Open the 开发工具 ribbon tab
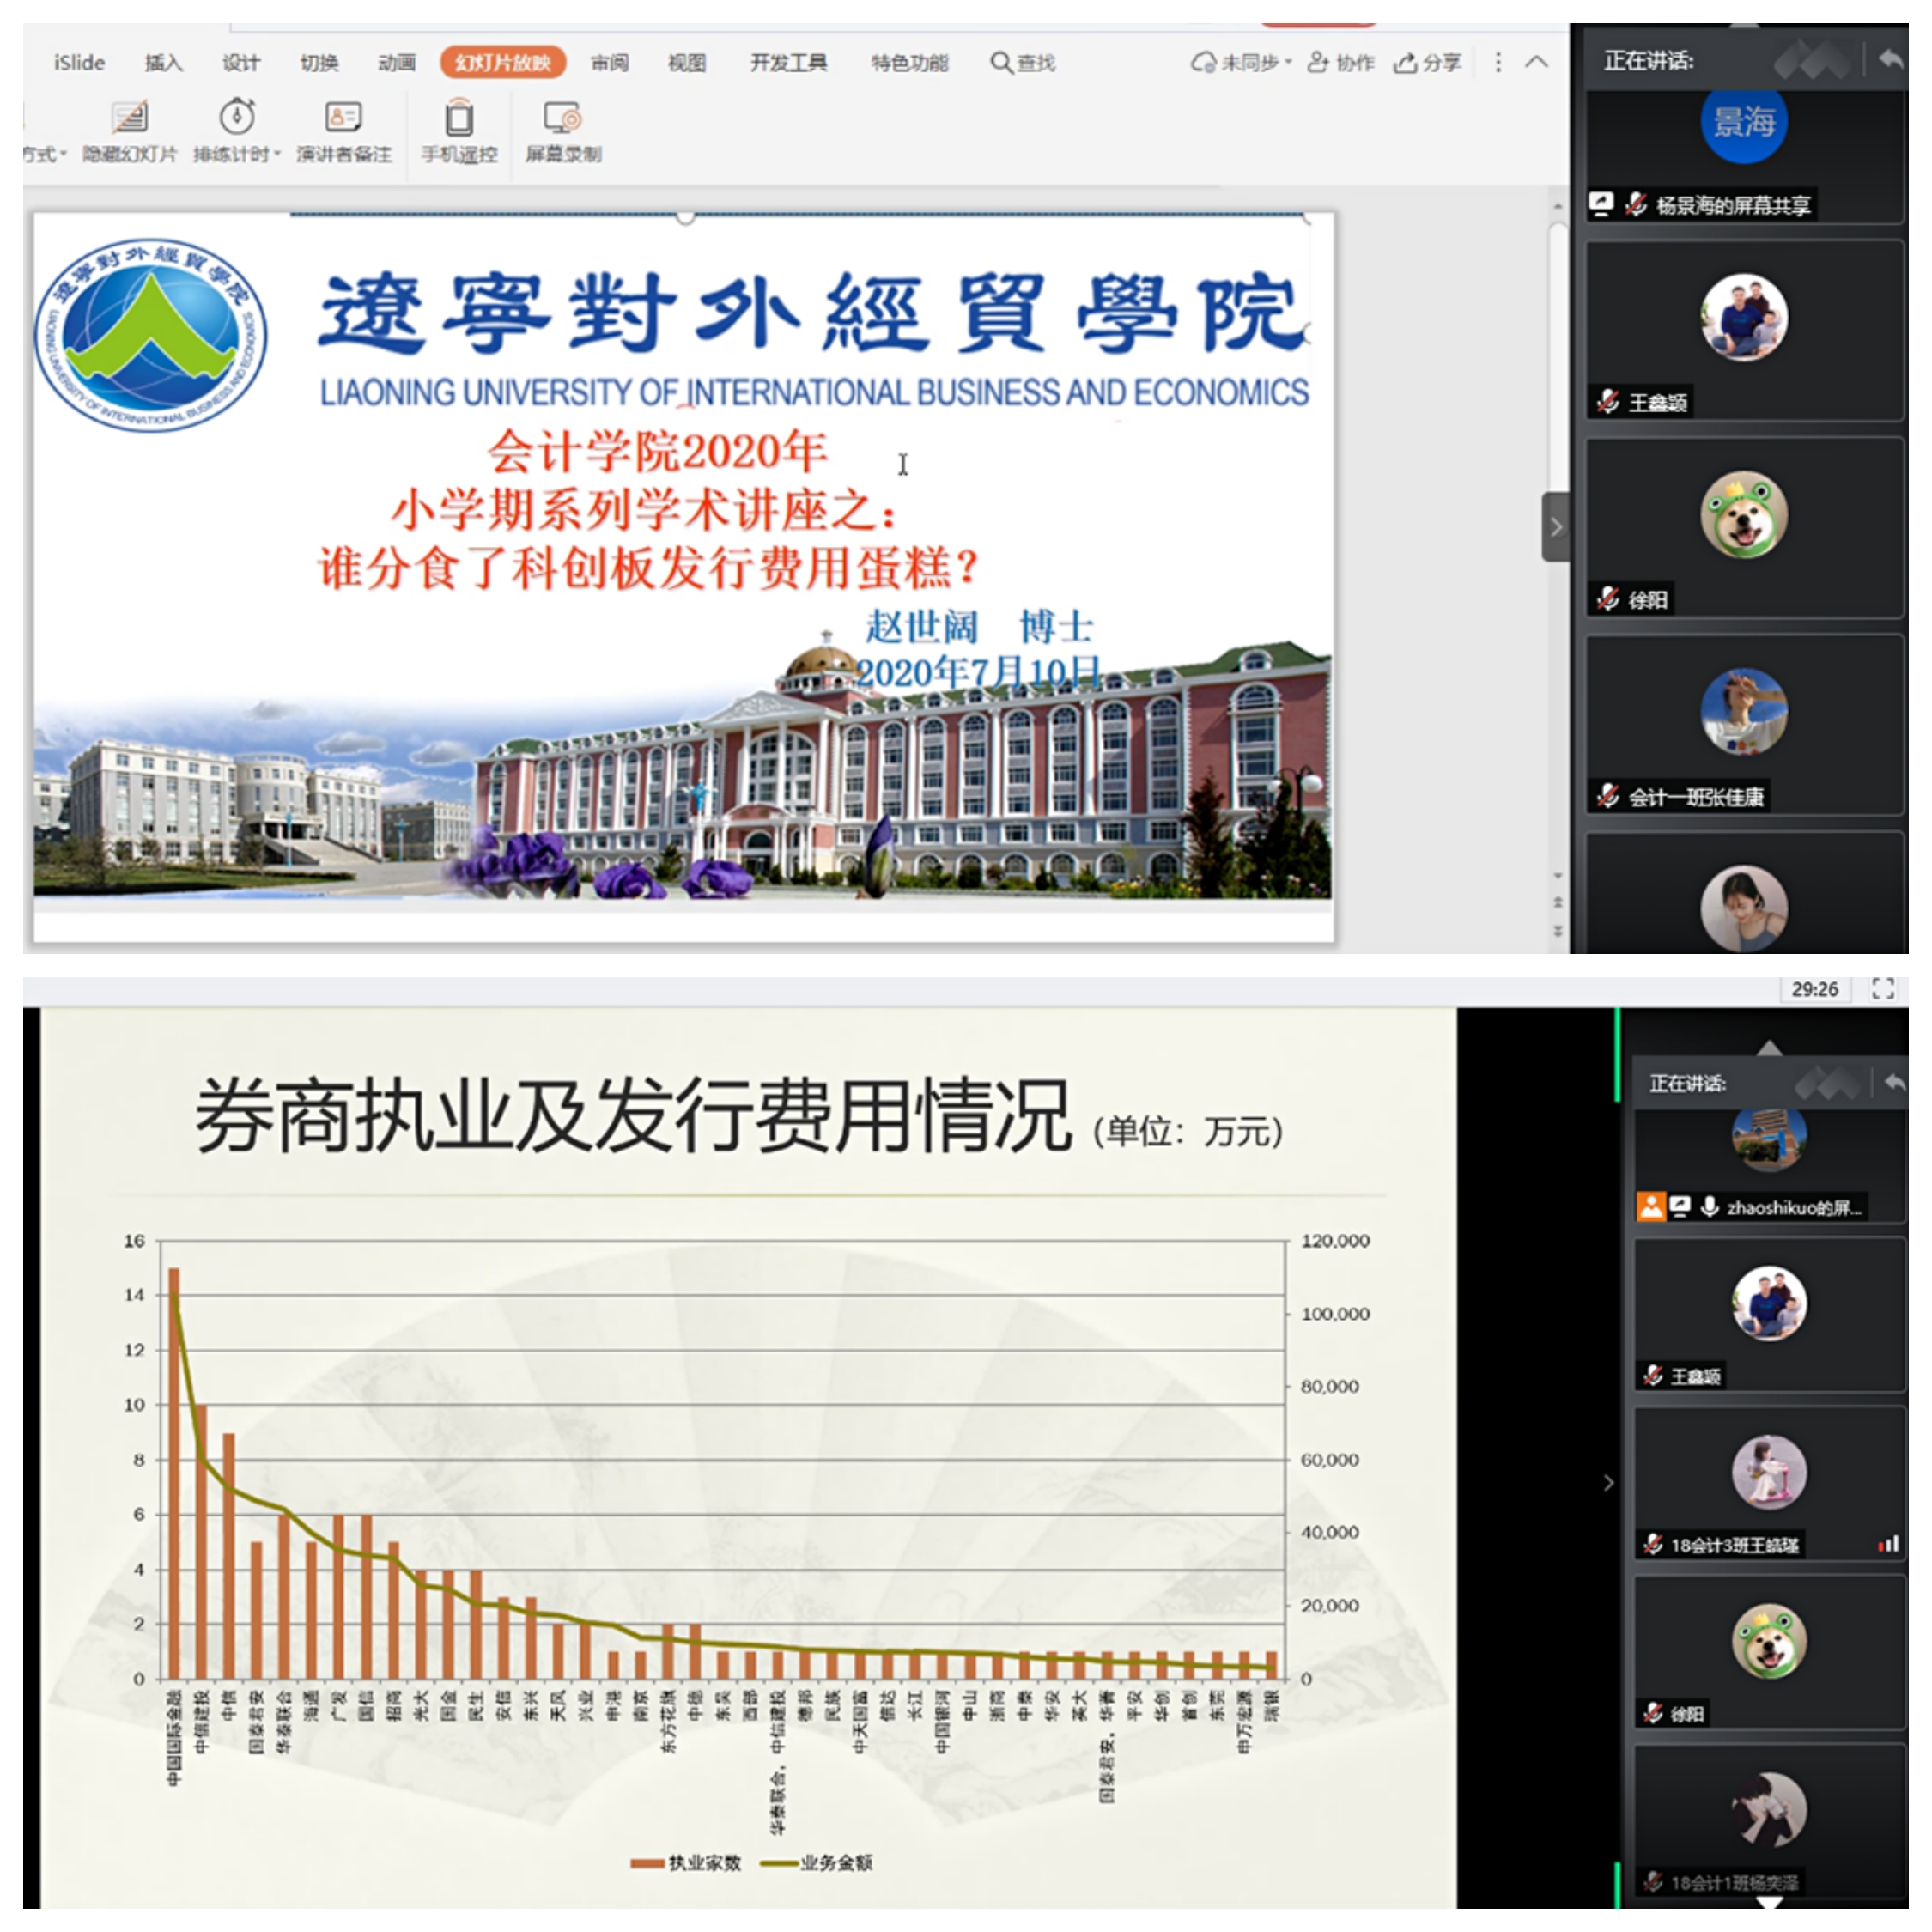The image size is (1932, 1932). click(x=789, y=63)
